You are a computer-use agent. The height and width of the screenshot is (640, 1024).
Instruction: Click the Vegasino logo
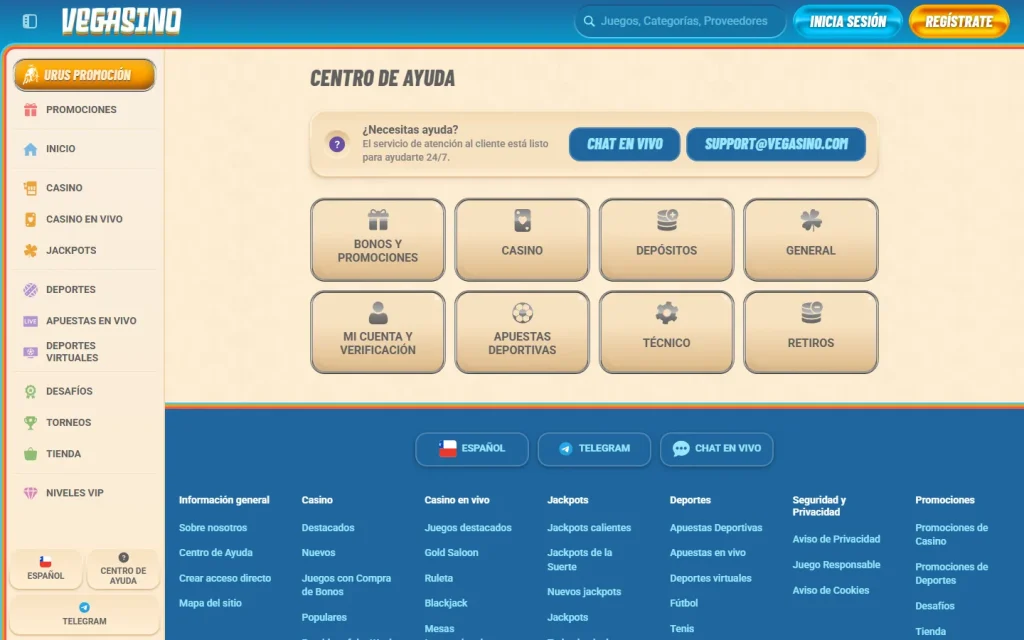pyautogui.click(x=121, y=22)
